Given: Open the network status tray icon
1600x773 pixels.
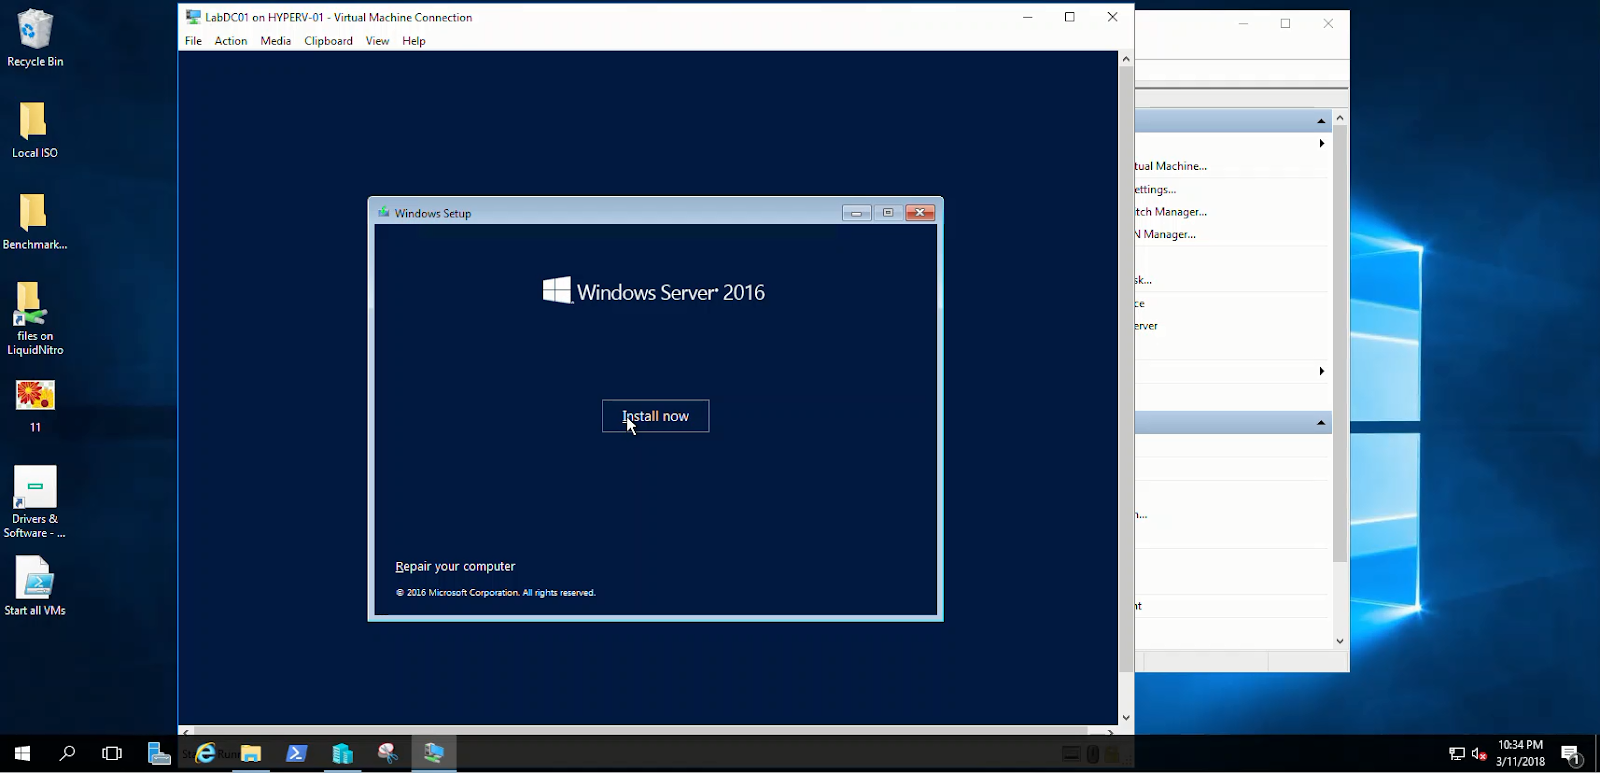Looking at the screenshot, I should [x=1457, y=754].
